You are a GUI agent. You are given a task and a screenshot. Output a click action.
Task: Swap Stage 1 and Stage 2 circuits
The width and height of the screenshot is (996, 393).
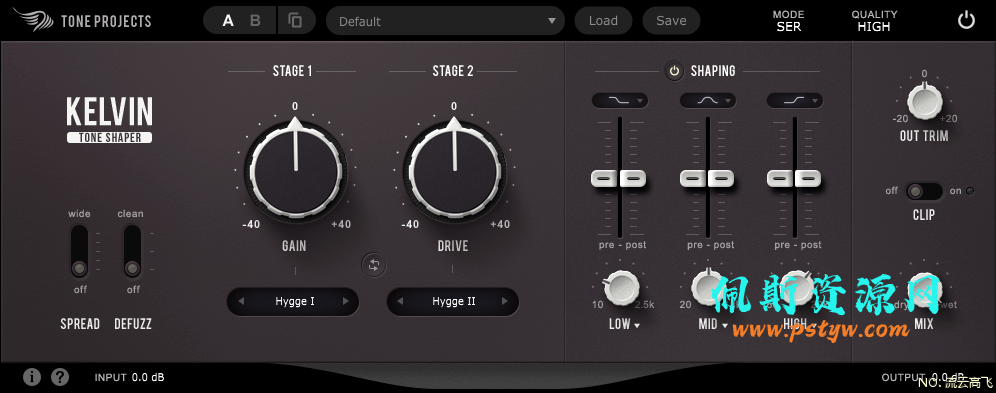point(374,265)
